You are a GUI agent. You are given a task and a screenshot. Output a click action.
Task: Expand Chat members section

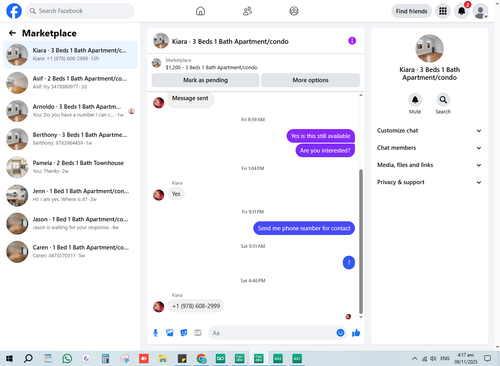tap(429, 148)
